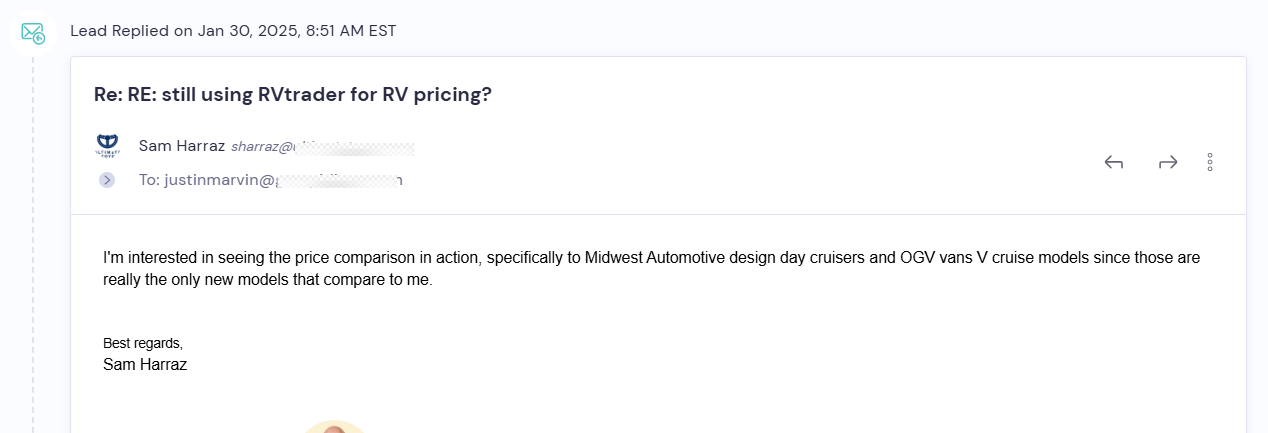Viewport: 1268px width, 433px height.
Task: Expand recipient details with the chevron
Action: coord(107,180)
